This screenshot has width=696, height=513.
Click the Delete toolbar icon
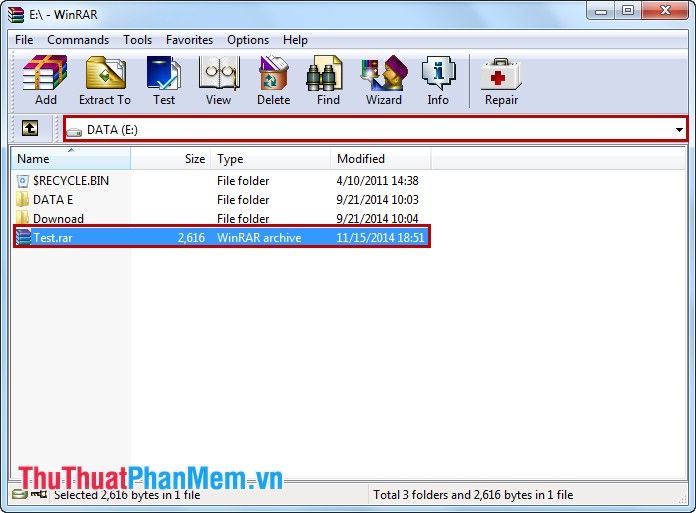pos(273,73)
